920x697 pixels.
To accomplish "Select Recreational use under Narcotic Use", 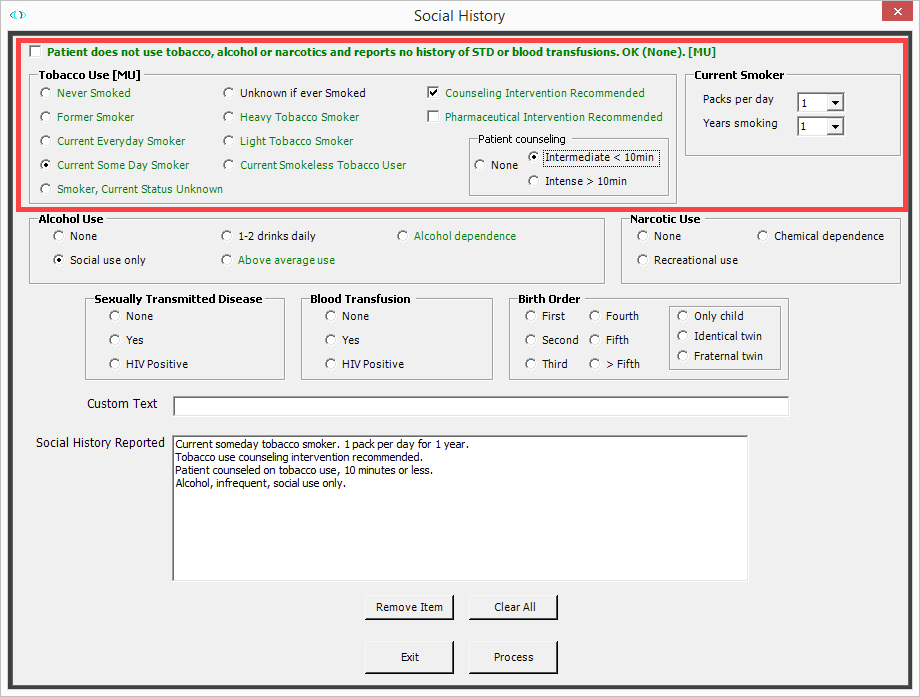I will [x=643, y=260].
